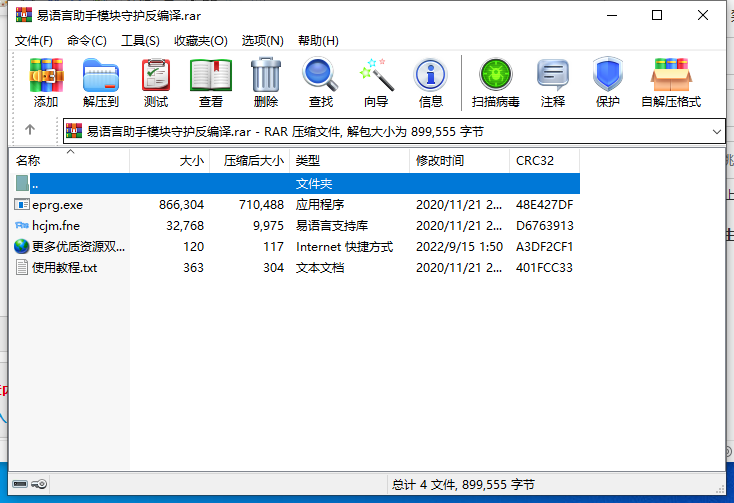Click archive icon in address bar
Viewport: 734px width, 503px height.
[x=74, y=131]
